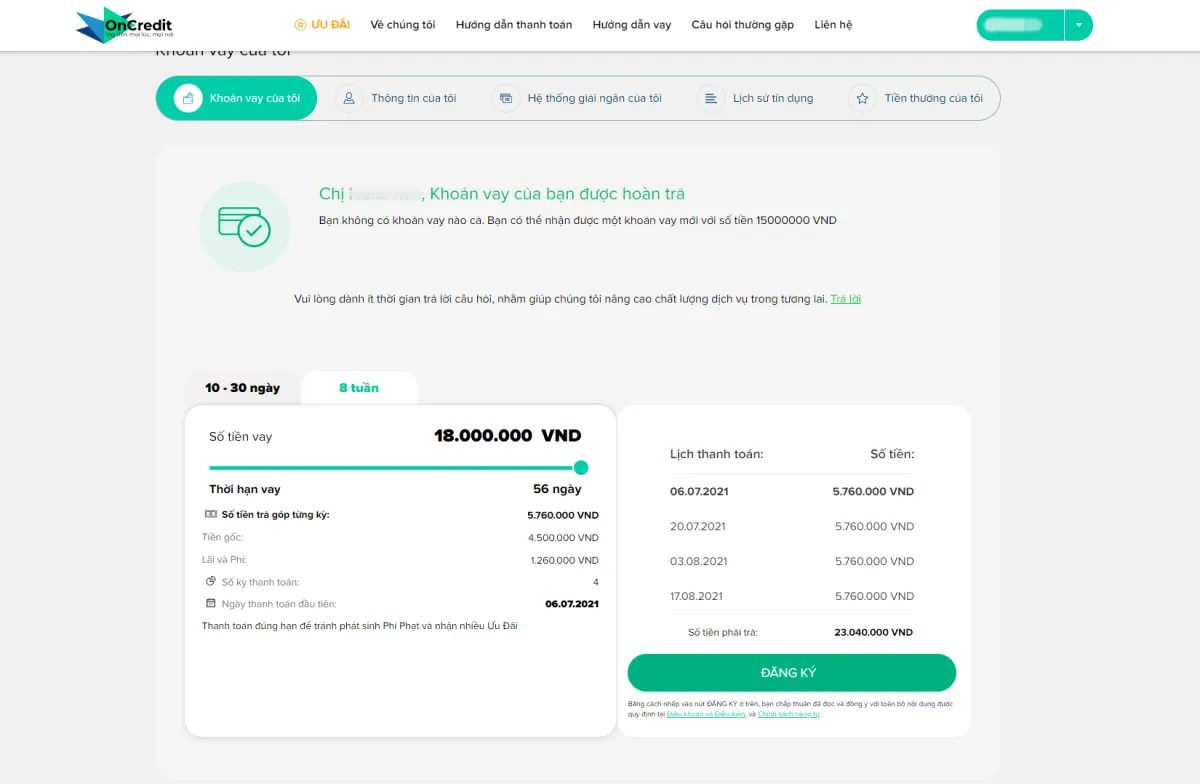The width and height of the screenshot is (1200, 784).
Task: Click the Lịch thanh toán header
Action: coord(716,454)
